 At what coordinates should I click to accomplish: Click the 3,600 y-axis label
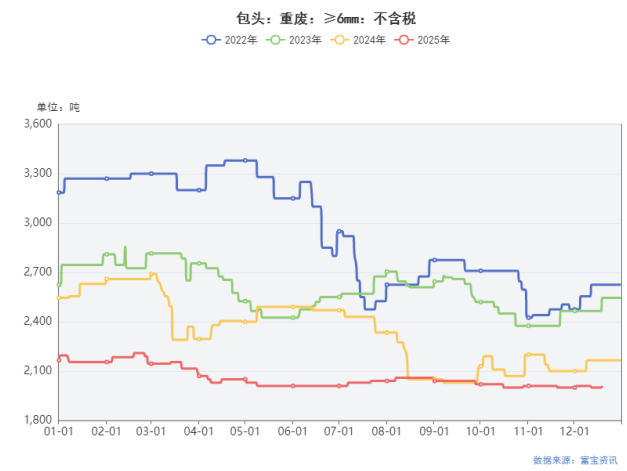point(37,124)
